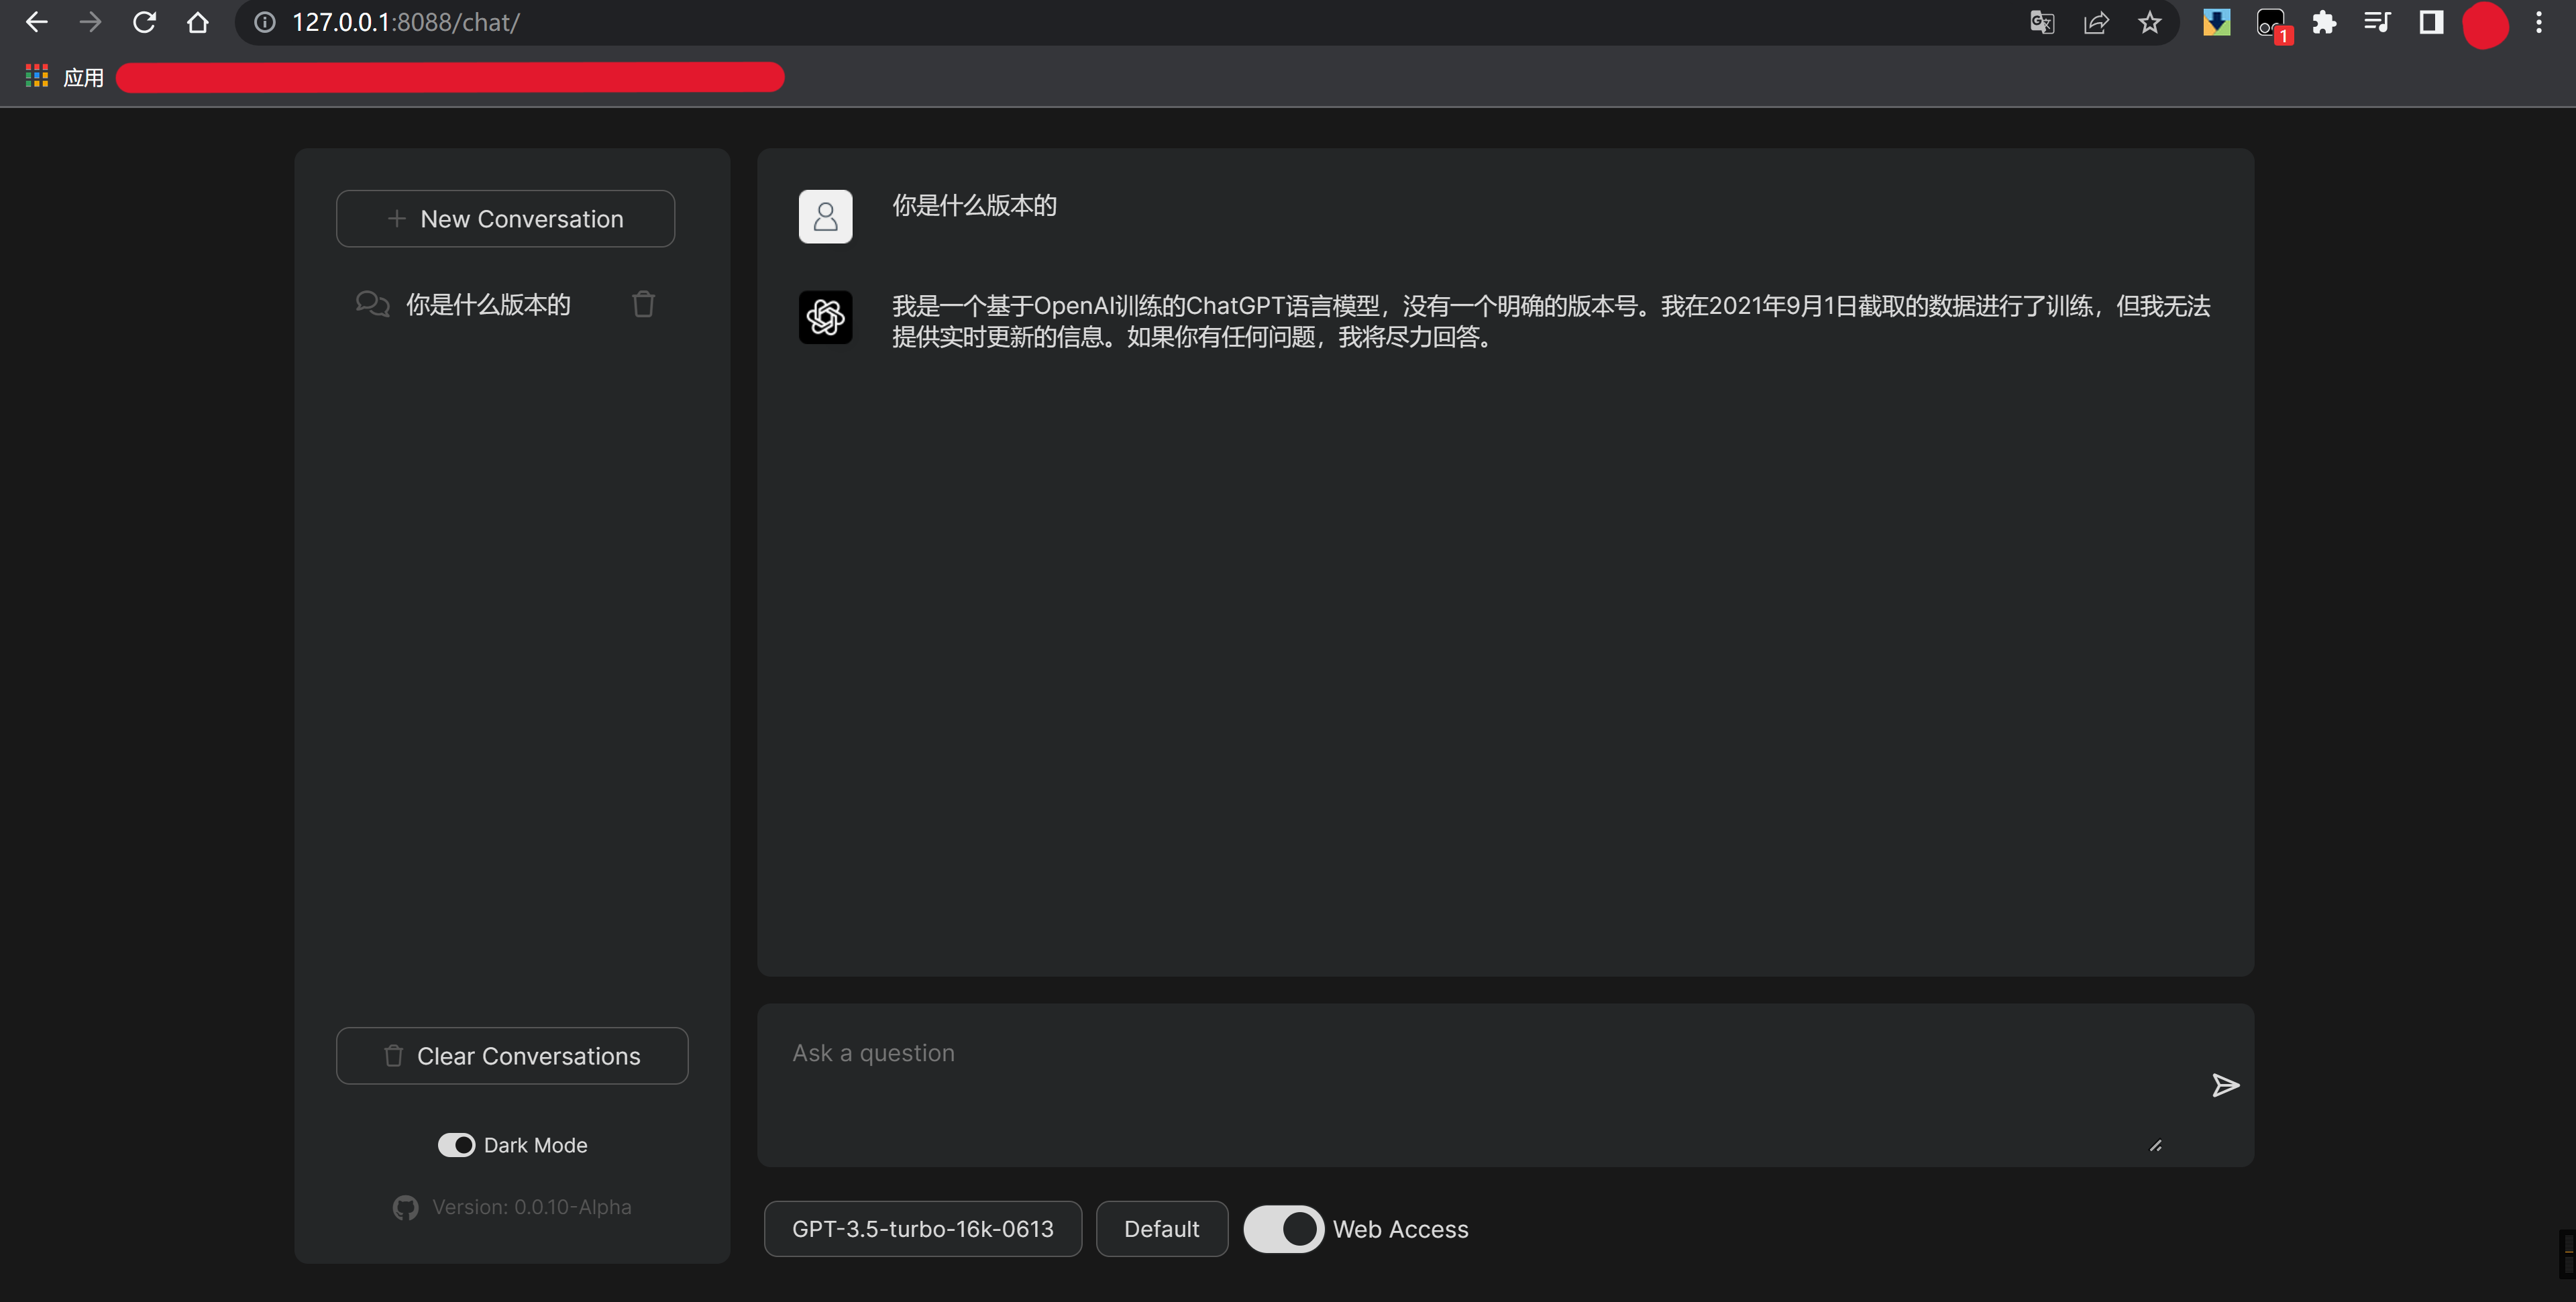This screenshot has width=2576, height=1302.
Task: Reload the page with the refresh icon
Action: tap(145, 22)
